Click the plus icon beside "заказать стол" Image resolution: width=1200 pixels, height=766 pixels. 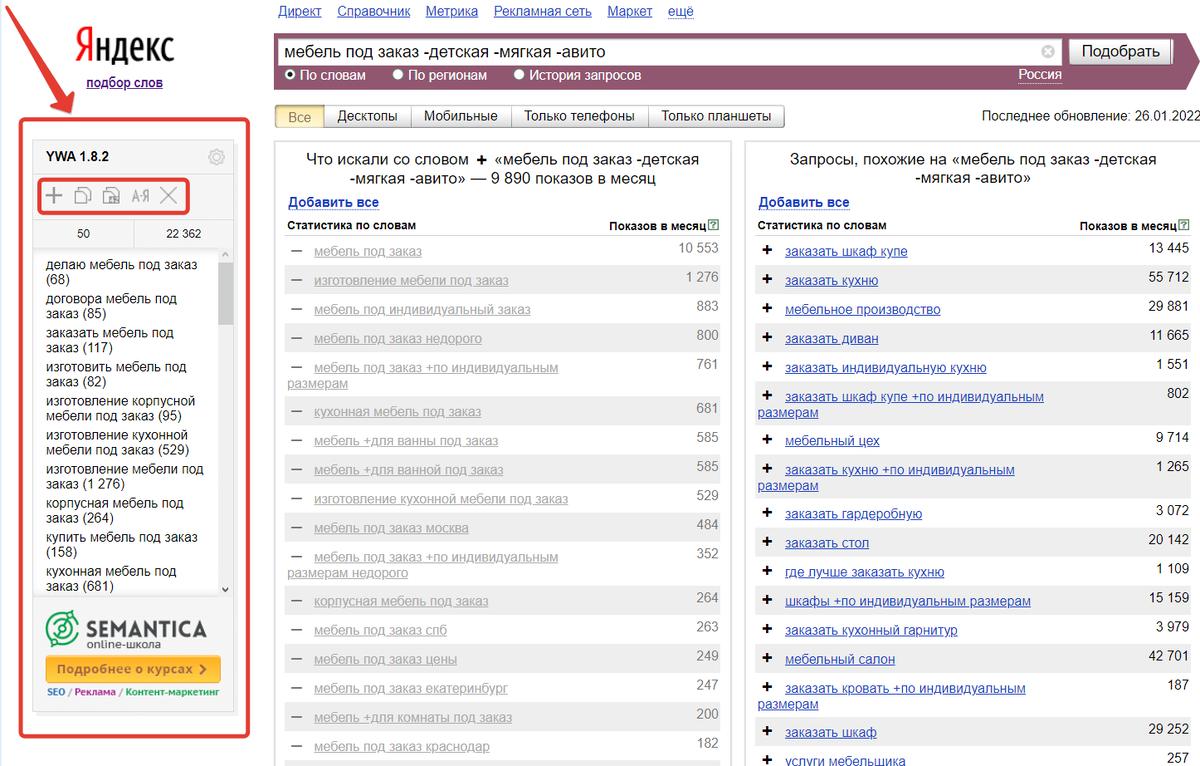pos(767,542)
